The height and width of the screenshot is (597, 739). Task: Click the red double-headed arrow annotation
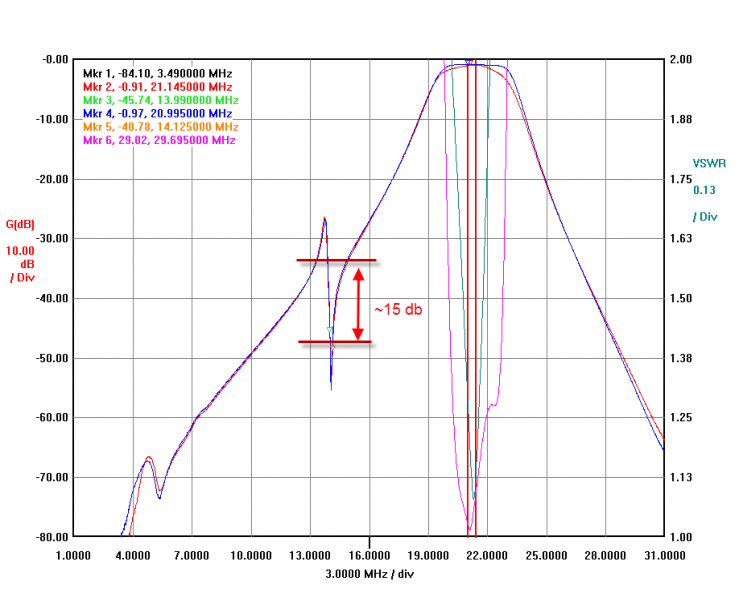358,301
